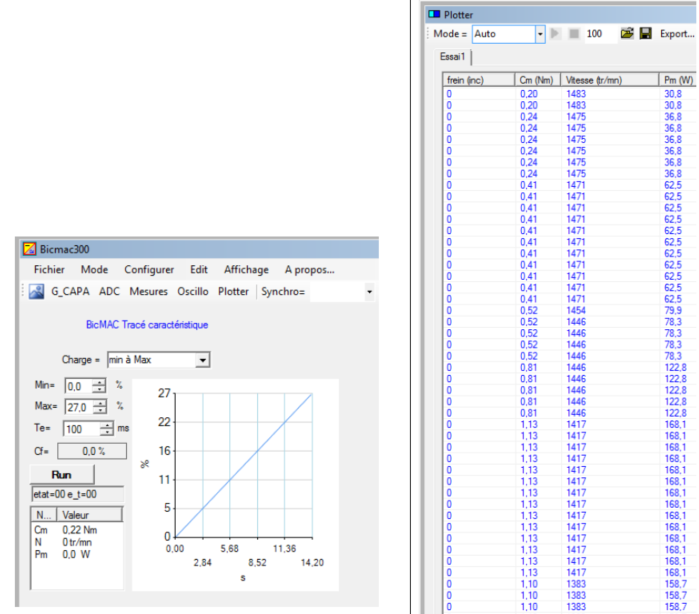The image size is (699, 614).
Task: Click the 'Vitesse (tr/mn)' column header
Action: click(610, 80)
